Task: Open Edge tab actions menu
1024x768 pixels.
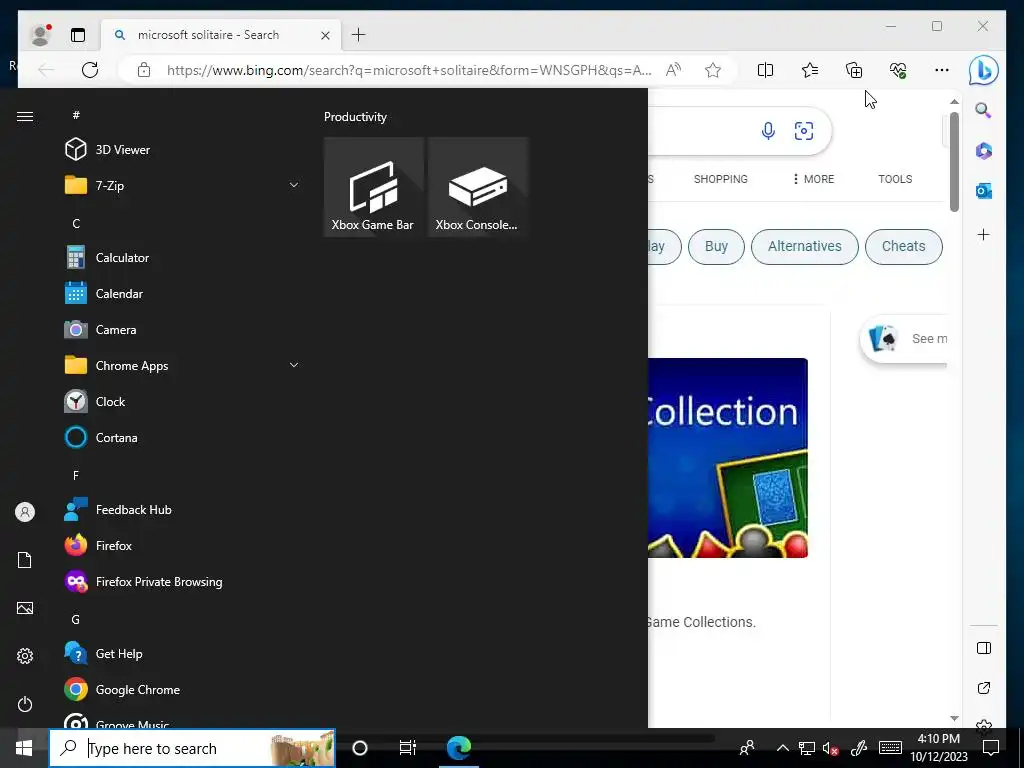Action: pos(78,35)
